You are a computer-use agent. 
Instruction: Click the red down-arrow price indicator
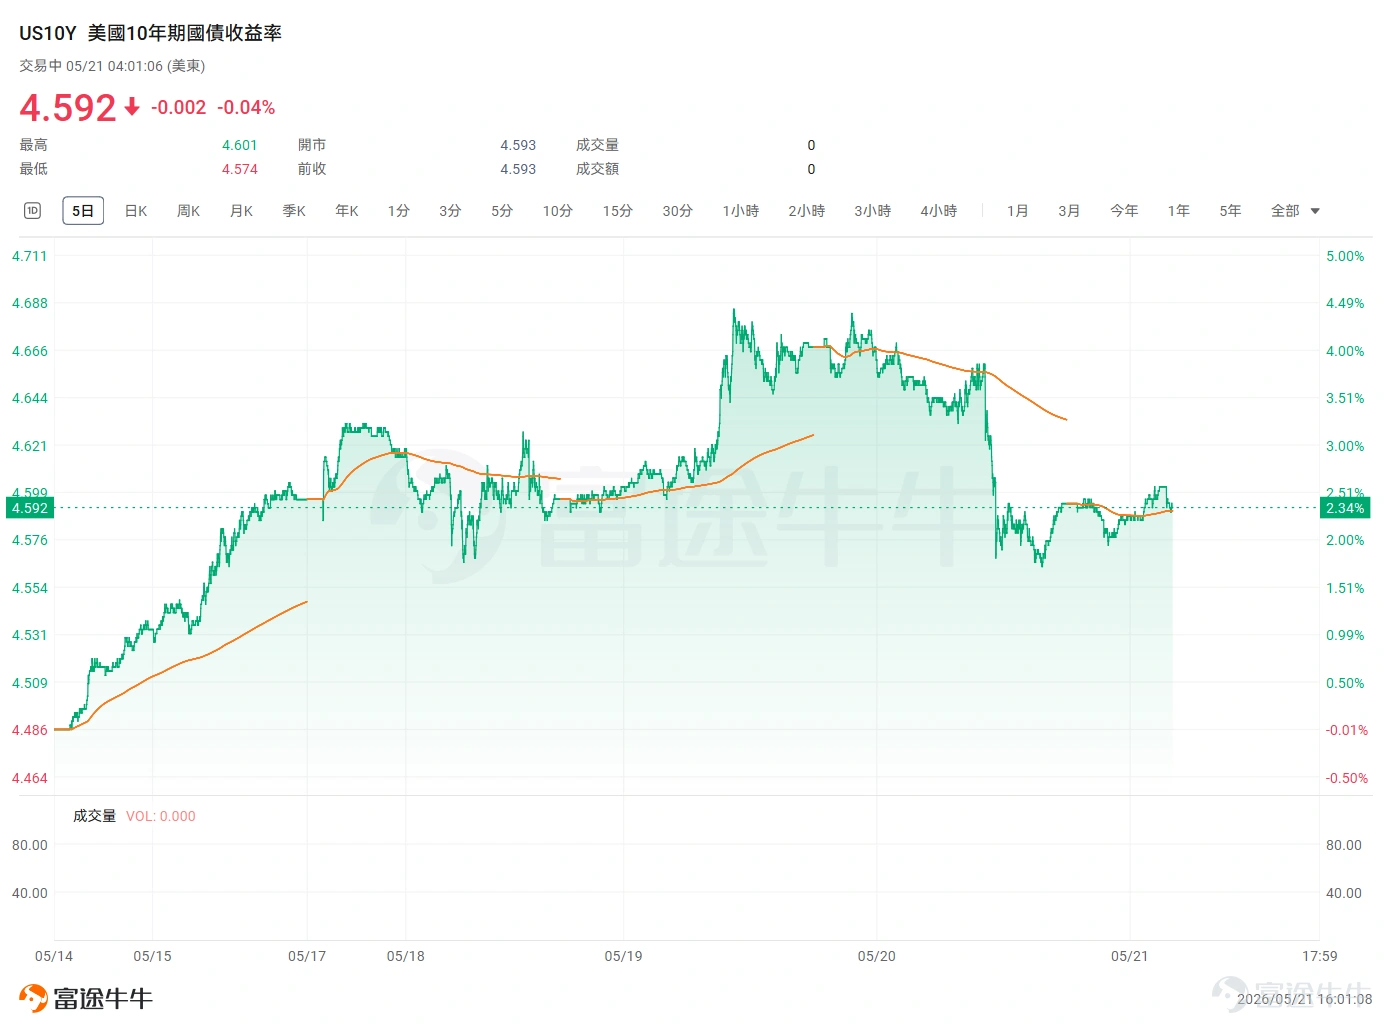(132, 106)
